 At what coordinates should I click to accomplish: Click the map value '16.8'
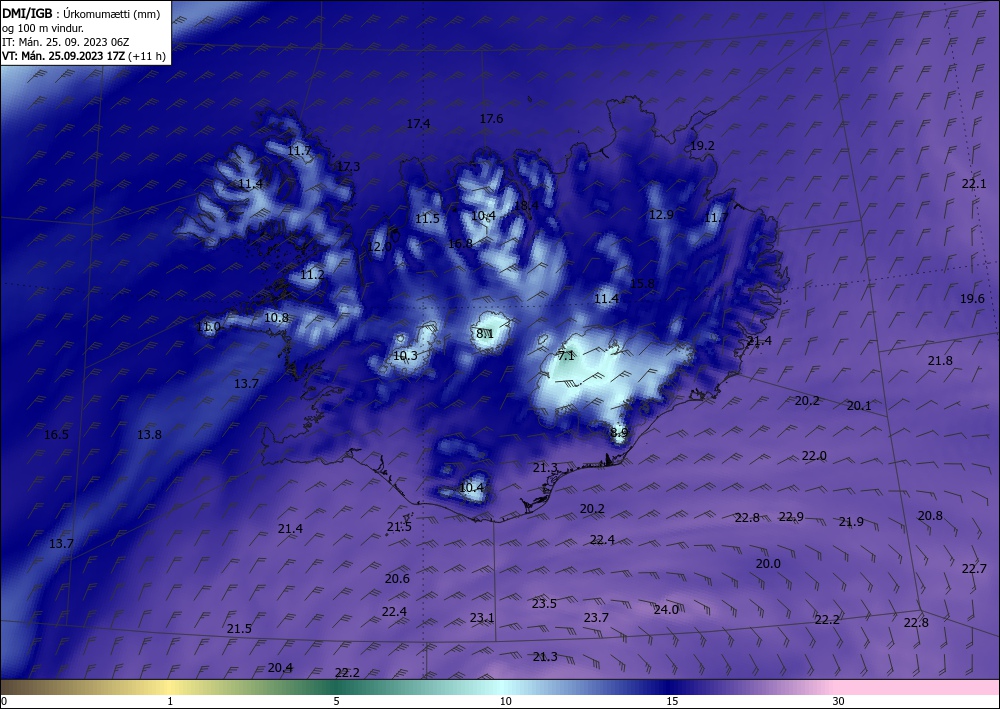coord(460,244)
